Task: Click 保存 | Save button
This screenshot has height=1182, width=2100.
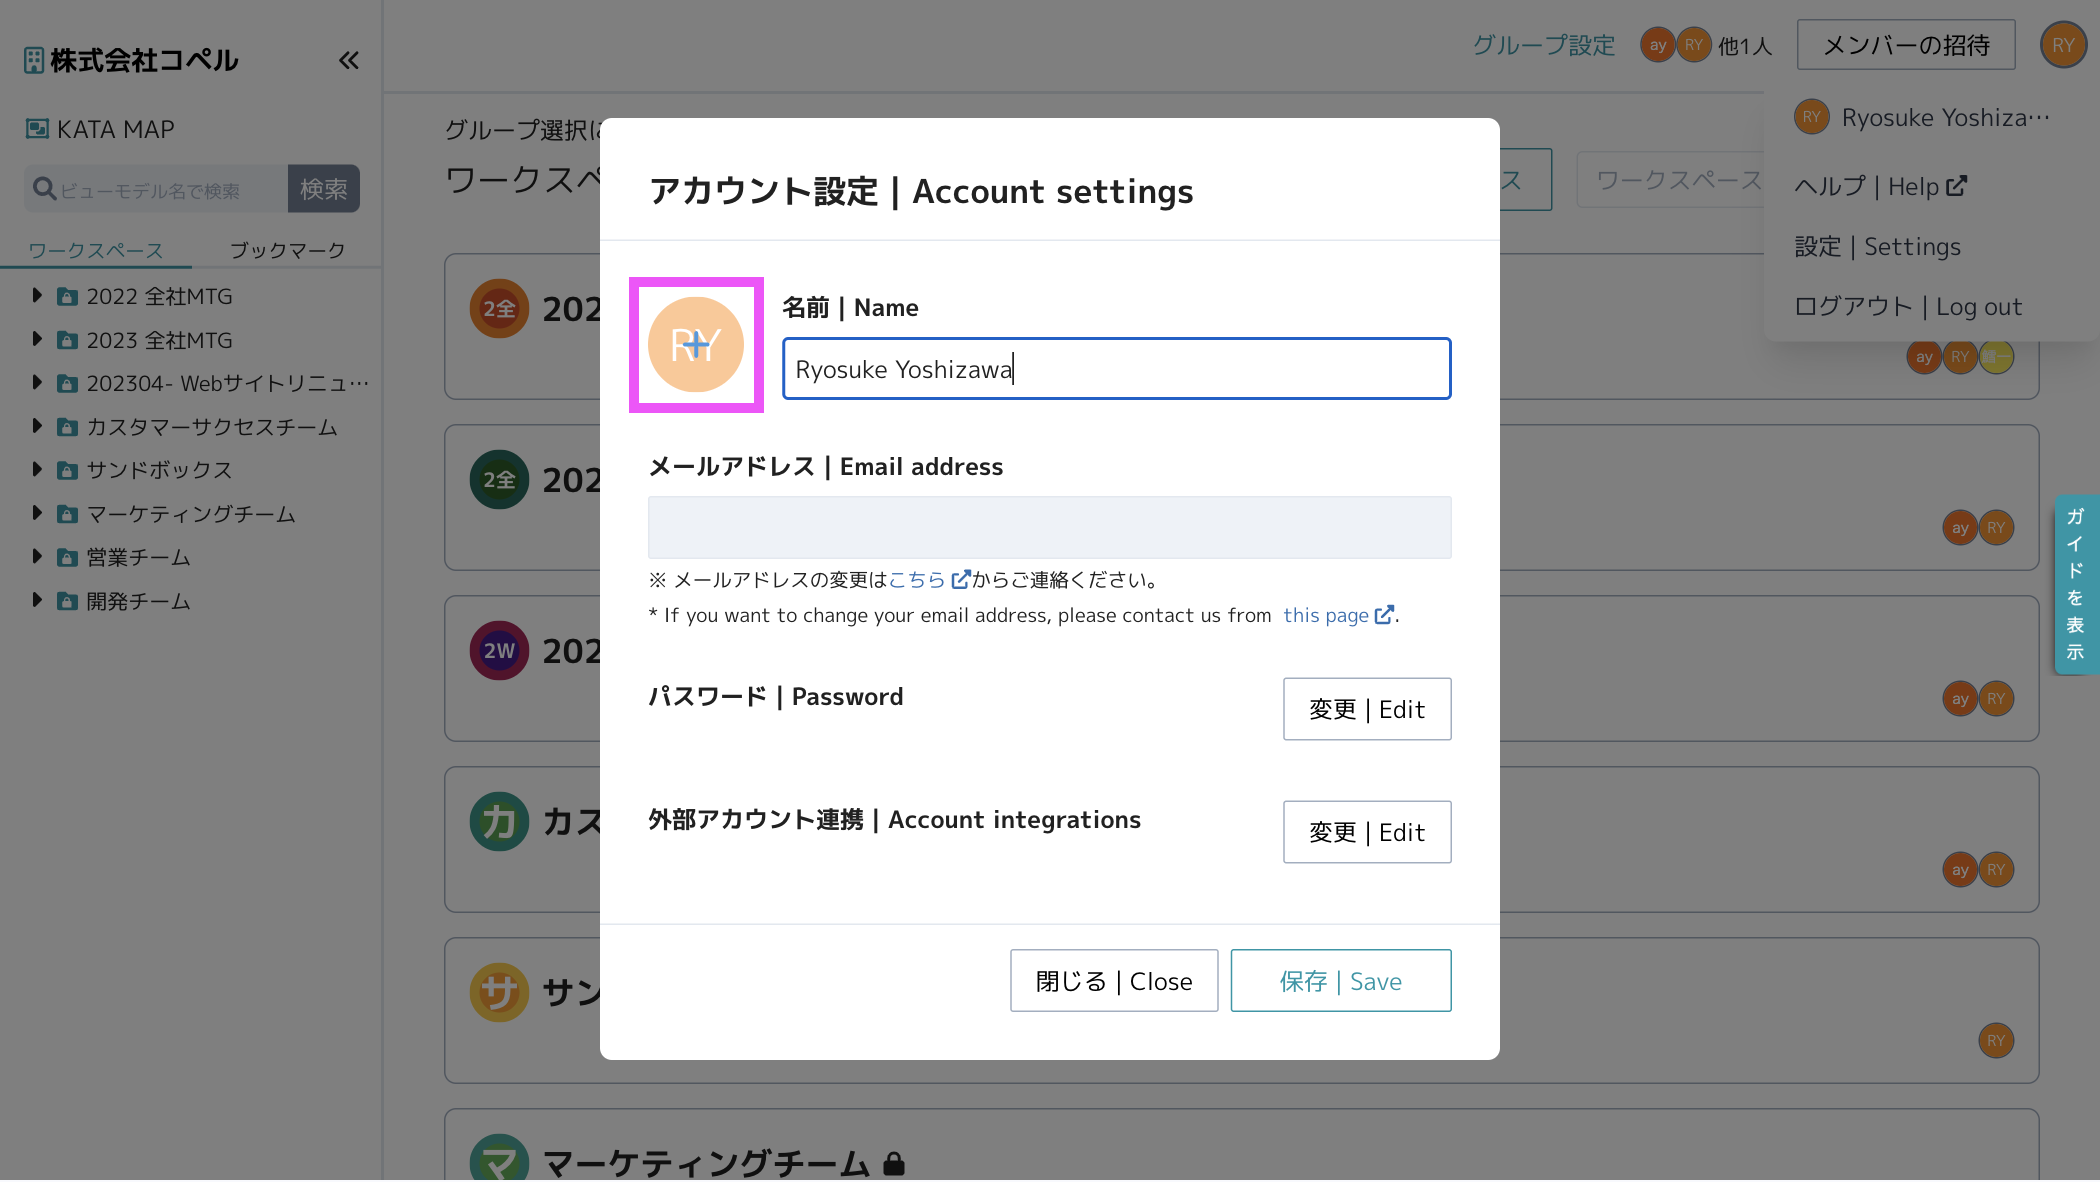Action: pos(1341,981)
